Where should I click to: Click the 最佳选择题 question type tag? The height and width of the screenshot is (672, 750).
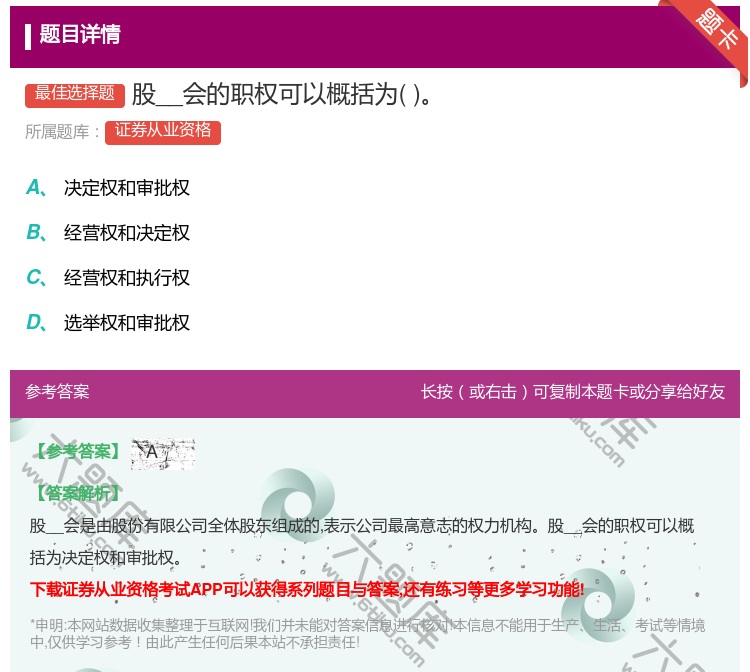coord(75,94)
